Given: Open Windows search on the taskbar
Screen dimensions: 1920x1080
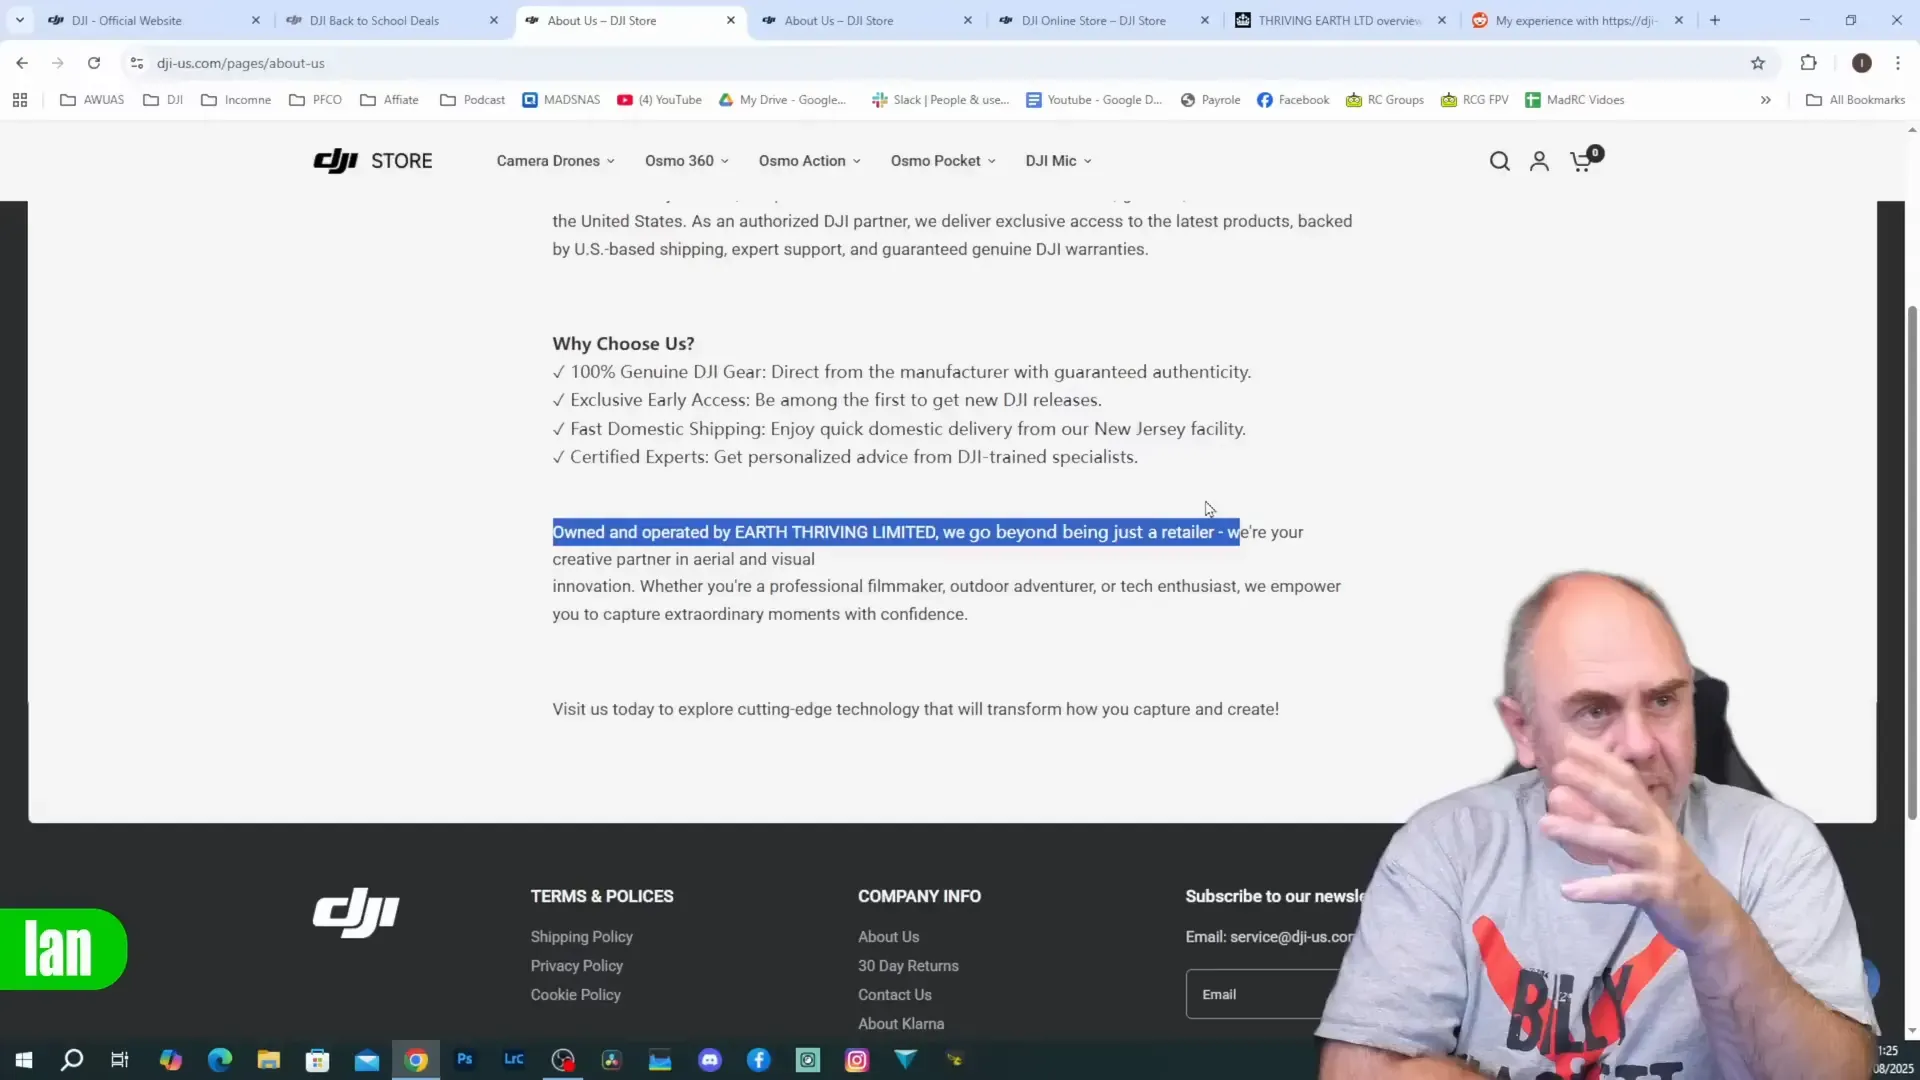Looking at the screenshot, I should tap(72, 1060).
